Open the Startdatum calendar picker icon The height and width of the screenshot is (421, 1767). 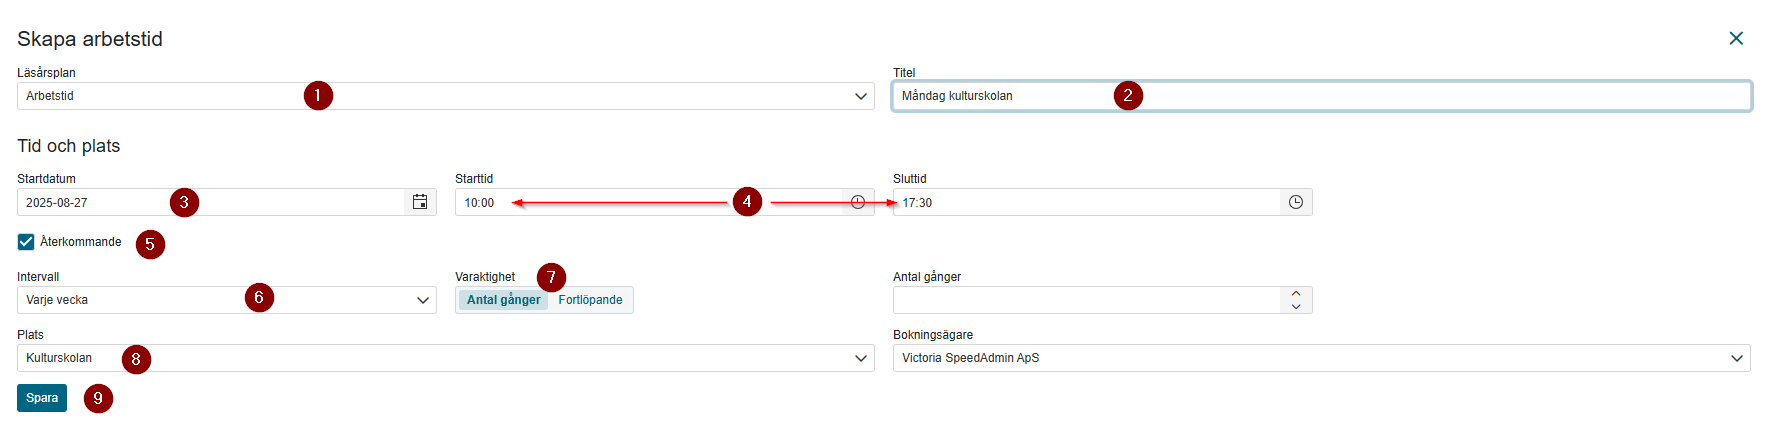(420, 202)
